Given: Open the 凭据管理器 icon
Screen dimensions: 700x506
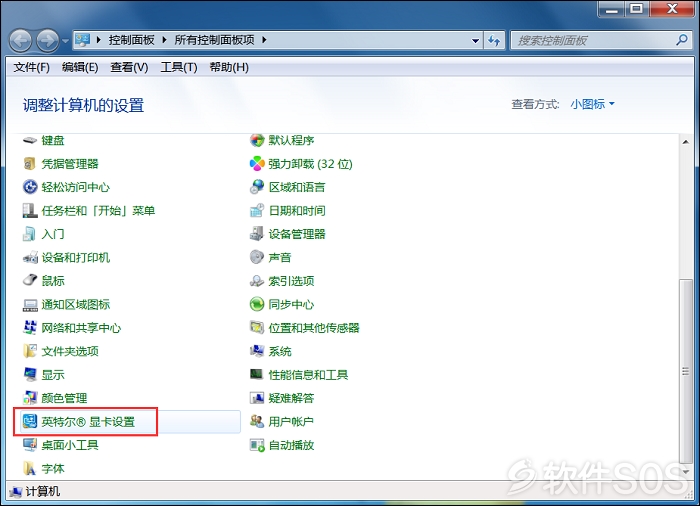Looking at the screenshot, I should click(x=30, y=164).
